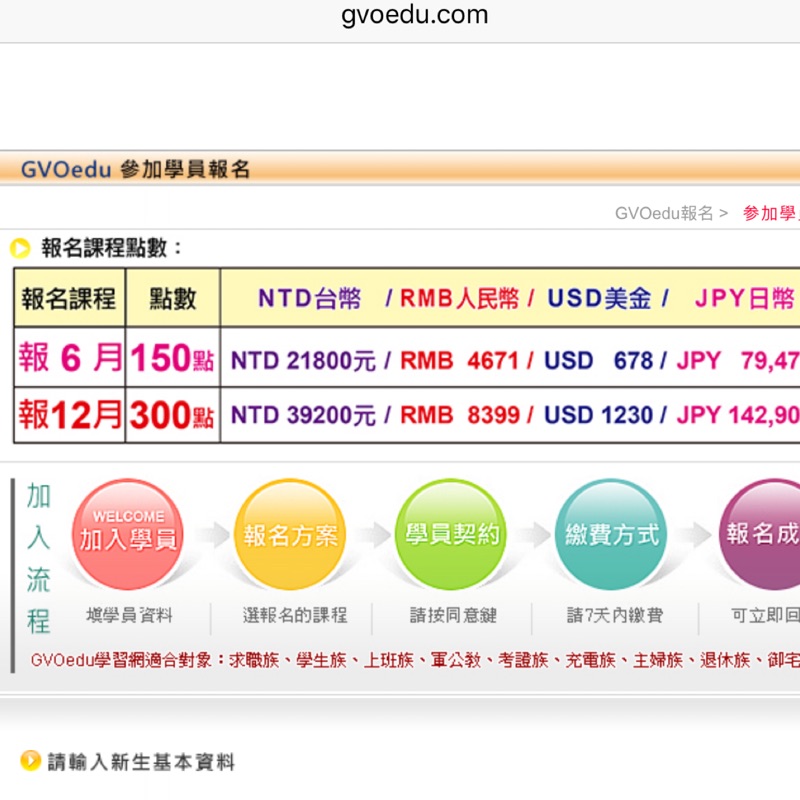Click the red 加入學員 welcome circle
Screen dimensions: 800x800
coord(128,534)
